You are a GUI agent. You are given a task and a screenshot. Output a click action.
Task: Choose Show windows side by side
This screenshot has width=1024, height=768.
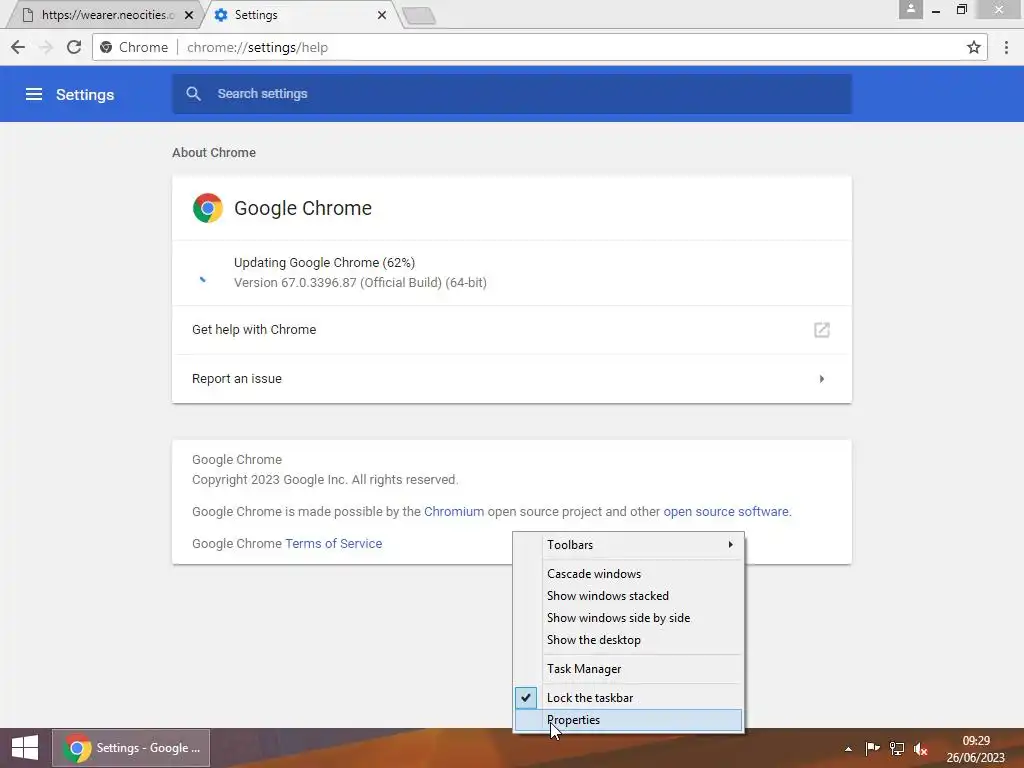click(x=628, y=618)
